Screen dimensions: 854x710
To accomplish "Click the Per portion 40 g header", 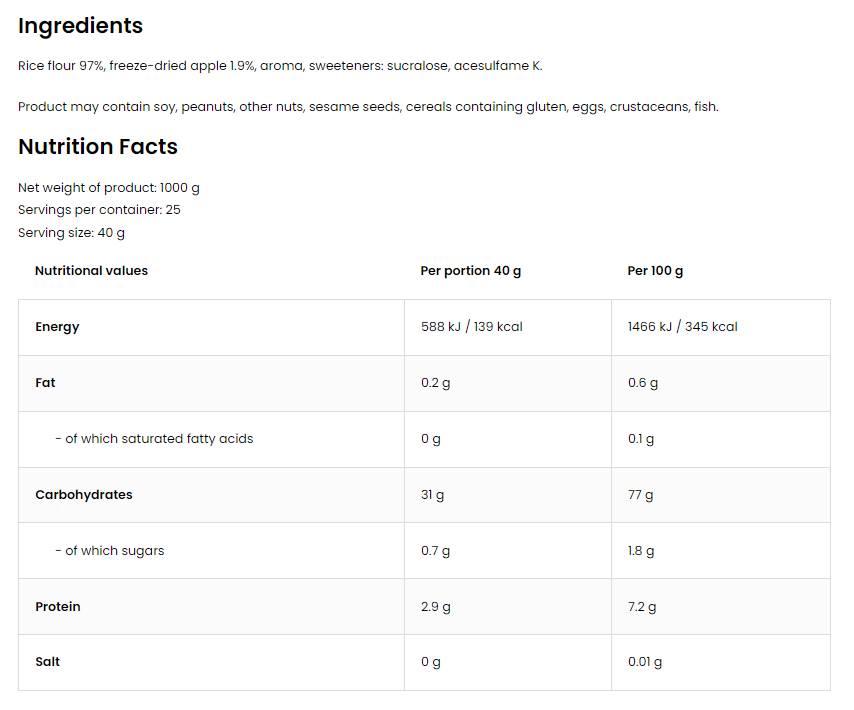I will (x=470, y=271).
